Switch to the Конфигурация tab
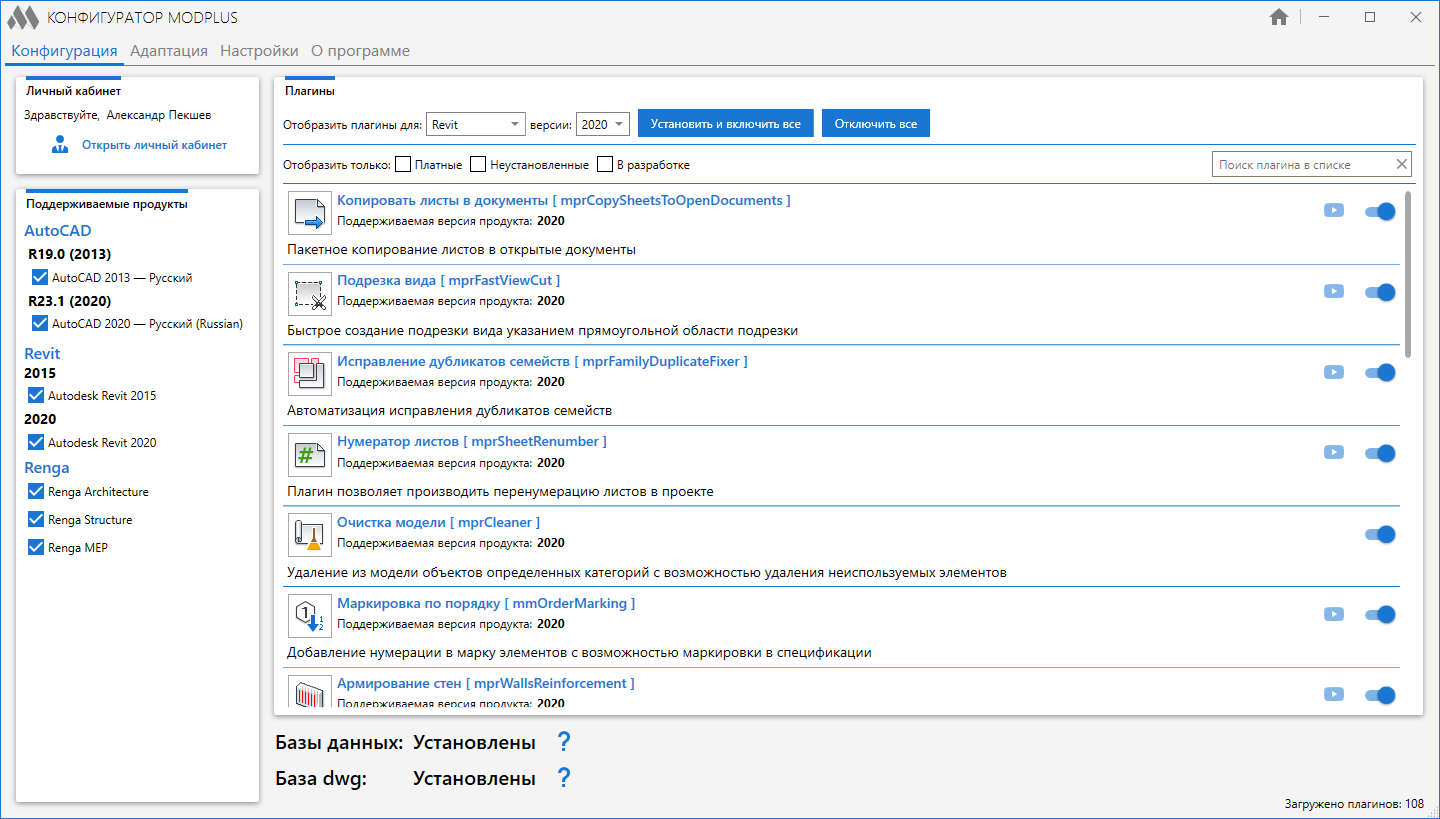 (64, 51)
